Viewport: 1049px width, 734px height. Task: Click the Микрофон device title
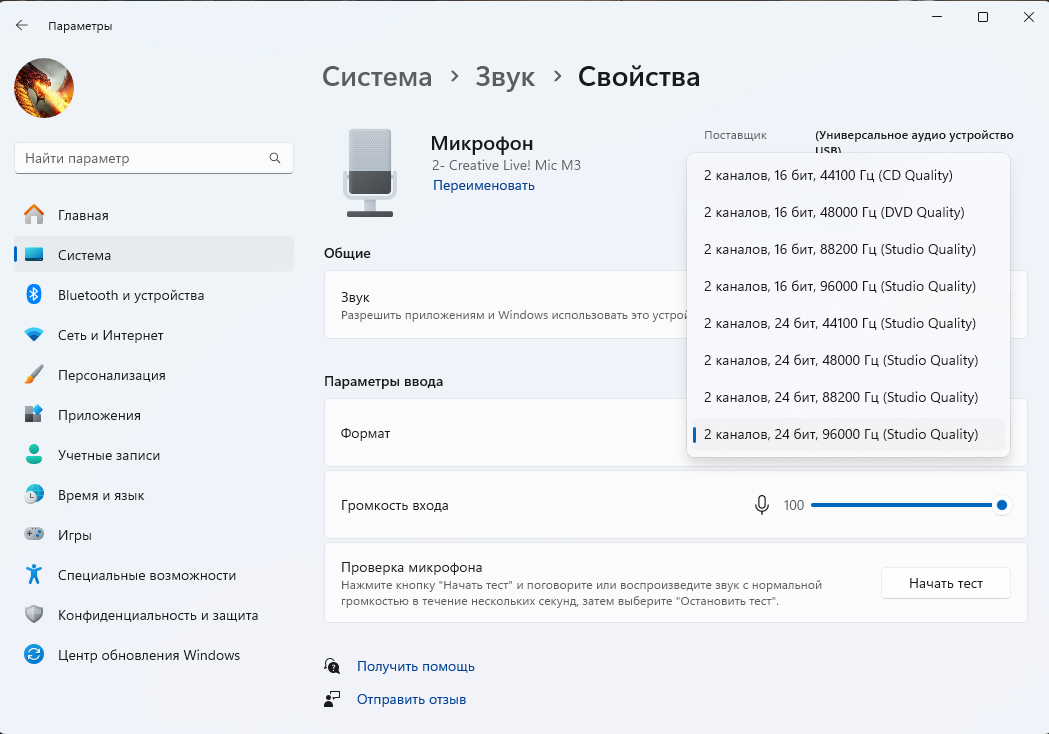click(x=482, y=143)
